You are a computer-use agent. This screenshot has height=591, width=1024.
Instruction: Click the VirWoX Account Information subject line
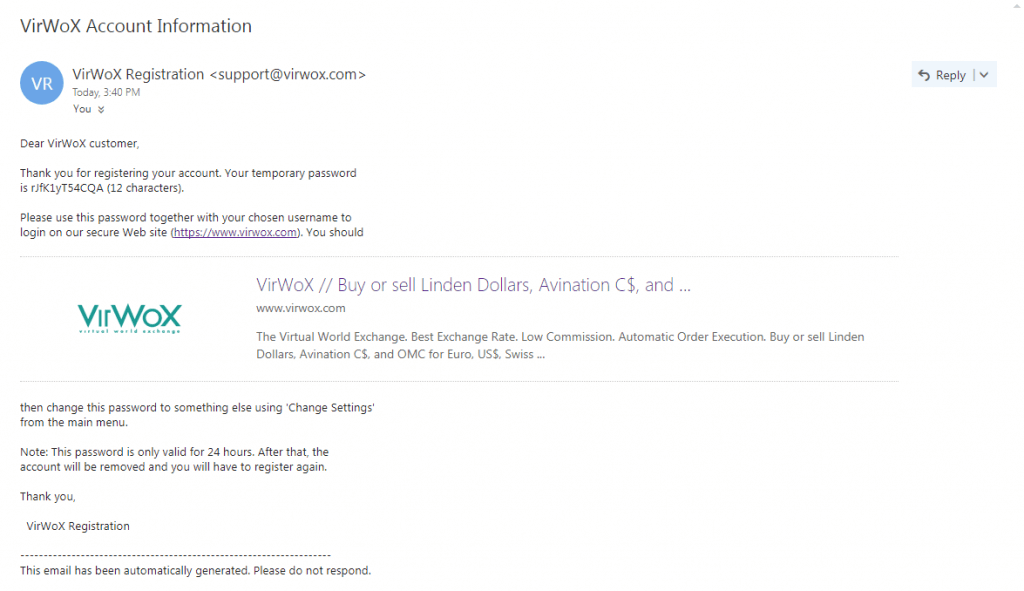pyautogui.click(x=136, y=26)
